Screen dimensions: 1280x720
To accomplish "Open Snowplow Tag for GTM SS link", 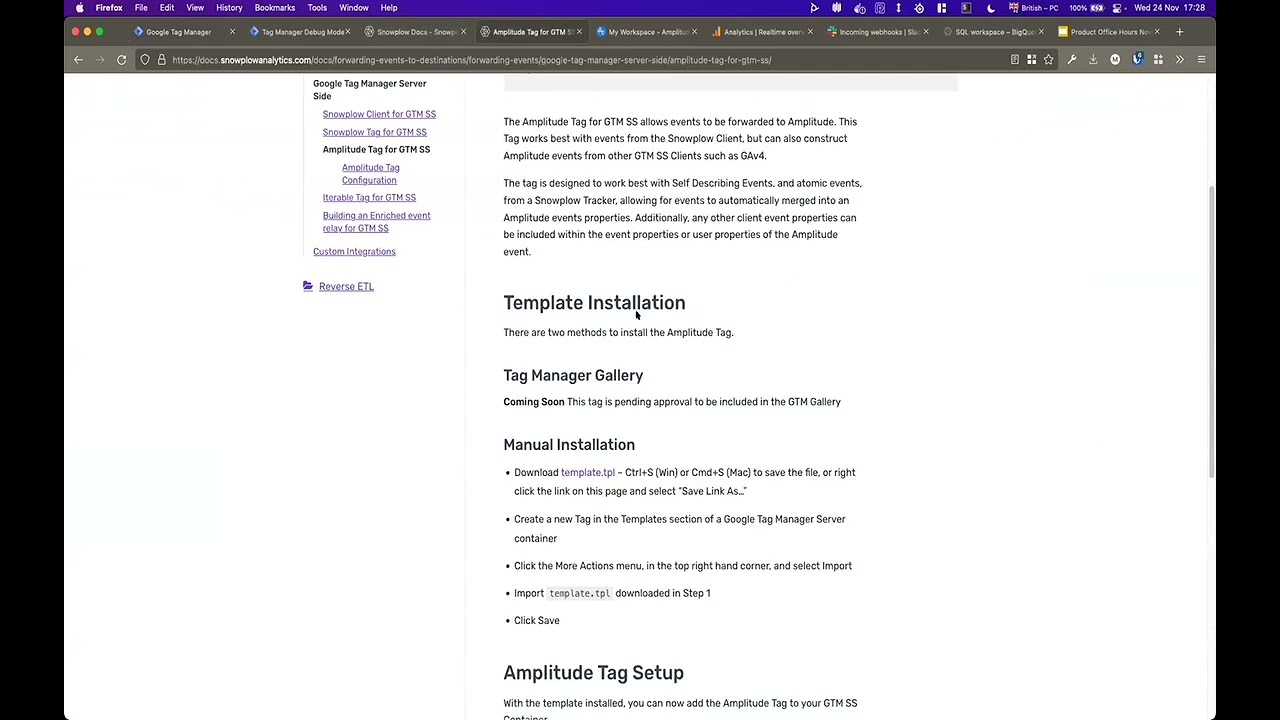I will tap(374, 132).
